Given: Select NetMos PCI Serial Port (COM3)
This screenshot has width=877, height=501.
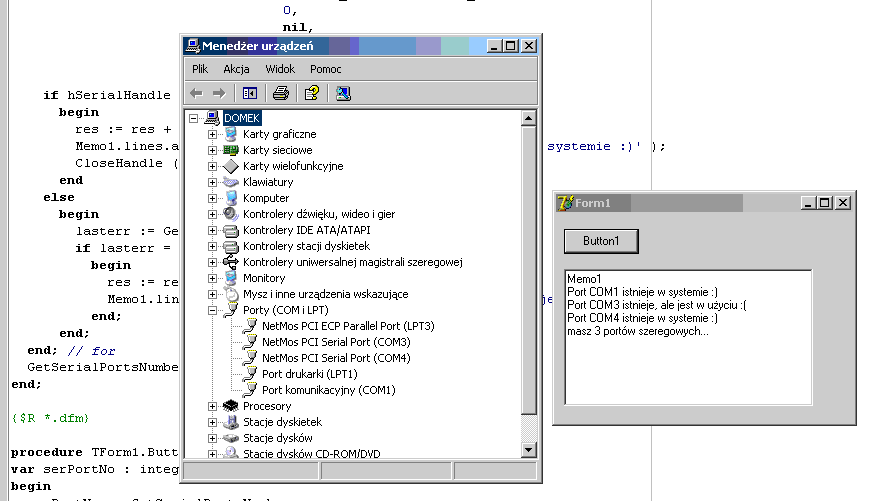Looking at the screenshot, I should 335,342.
